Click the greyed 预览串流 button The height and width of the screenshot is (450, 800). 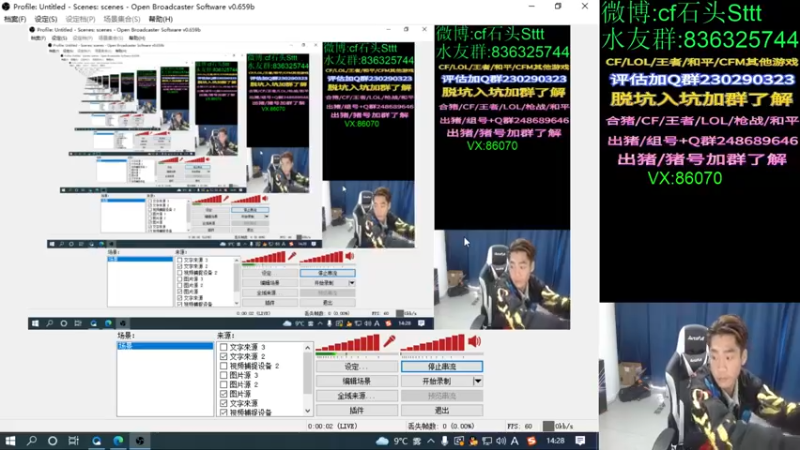442,395
